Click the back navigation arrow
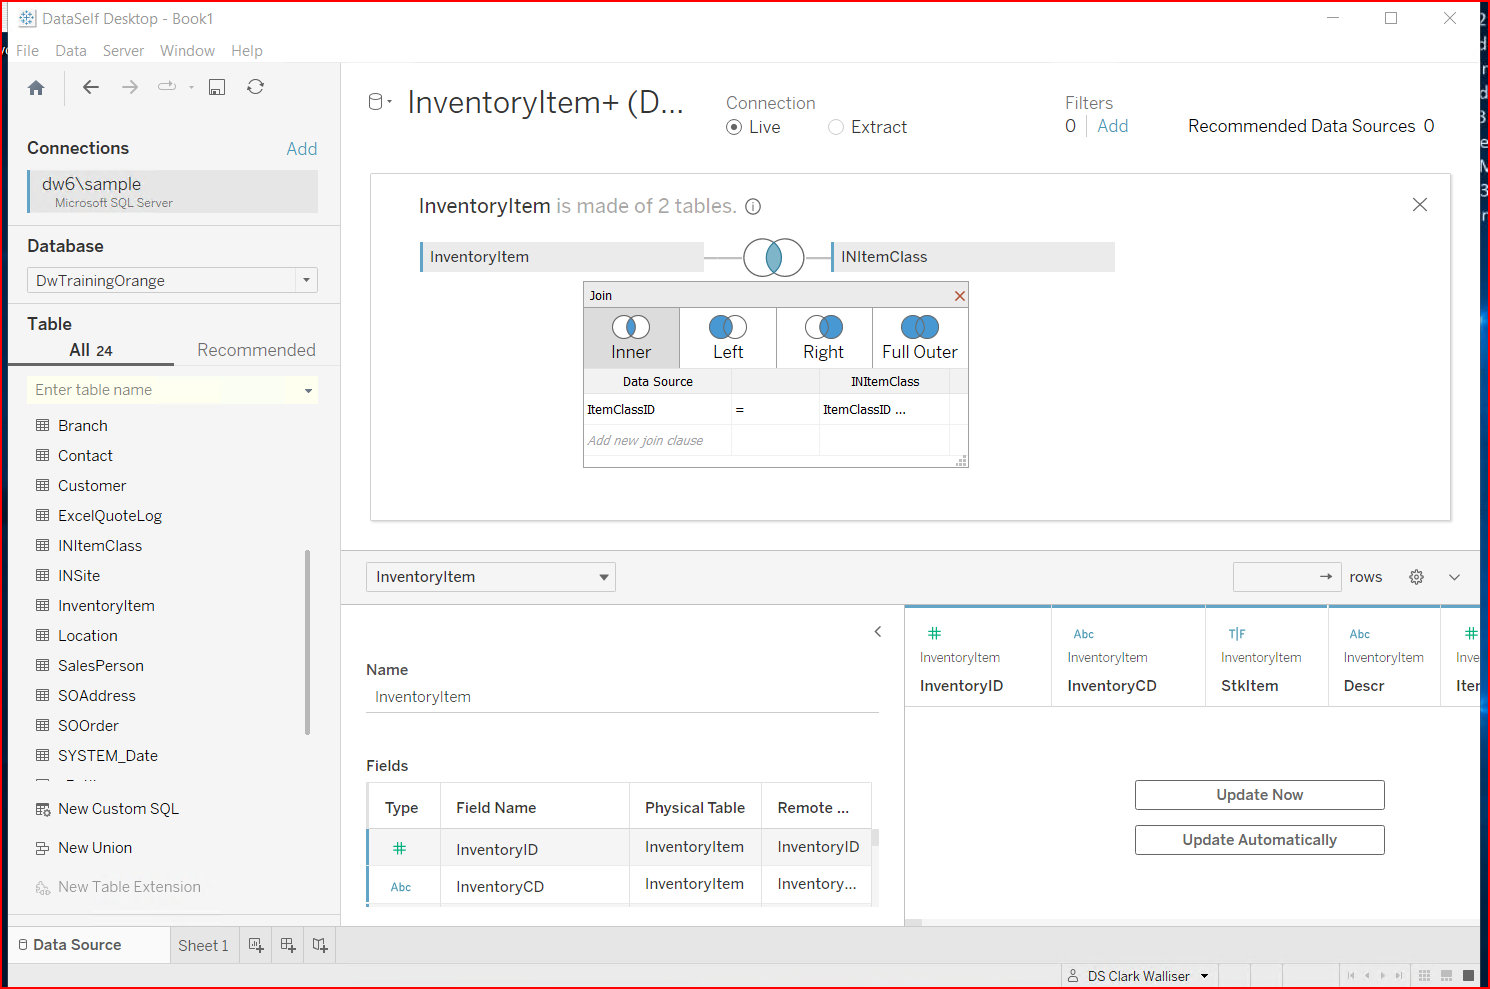The height and width of the screenshot is (989, 1490). (91, 87)
